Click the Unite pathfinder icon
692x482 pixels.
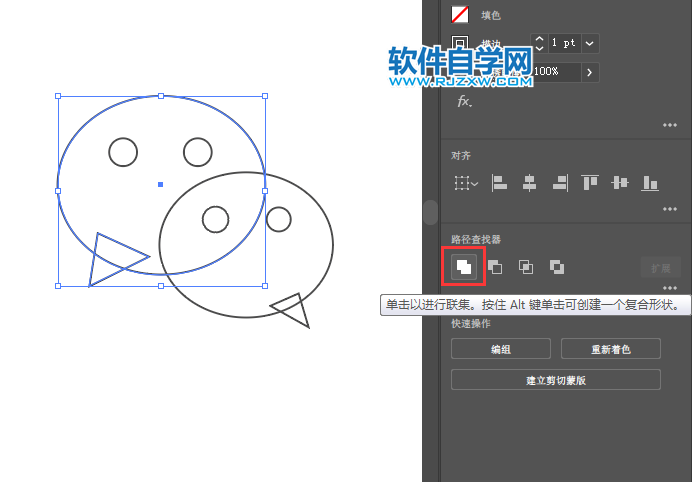tap(464, 267)
